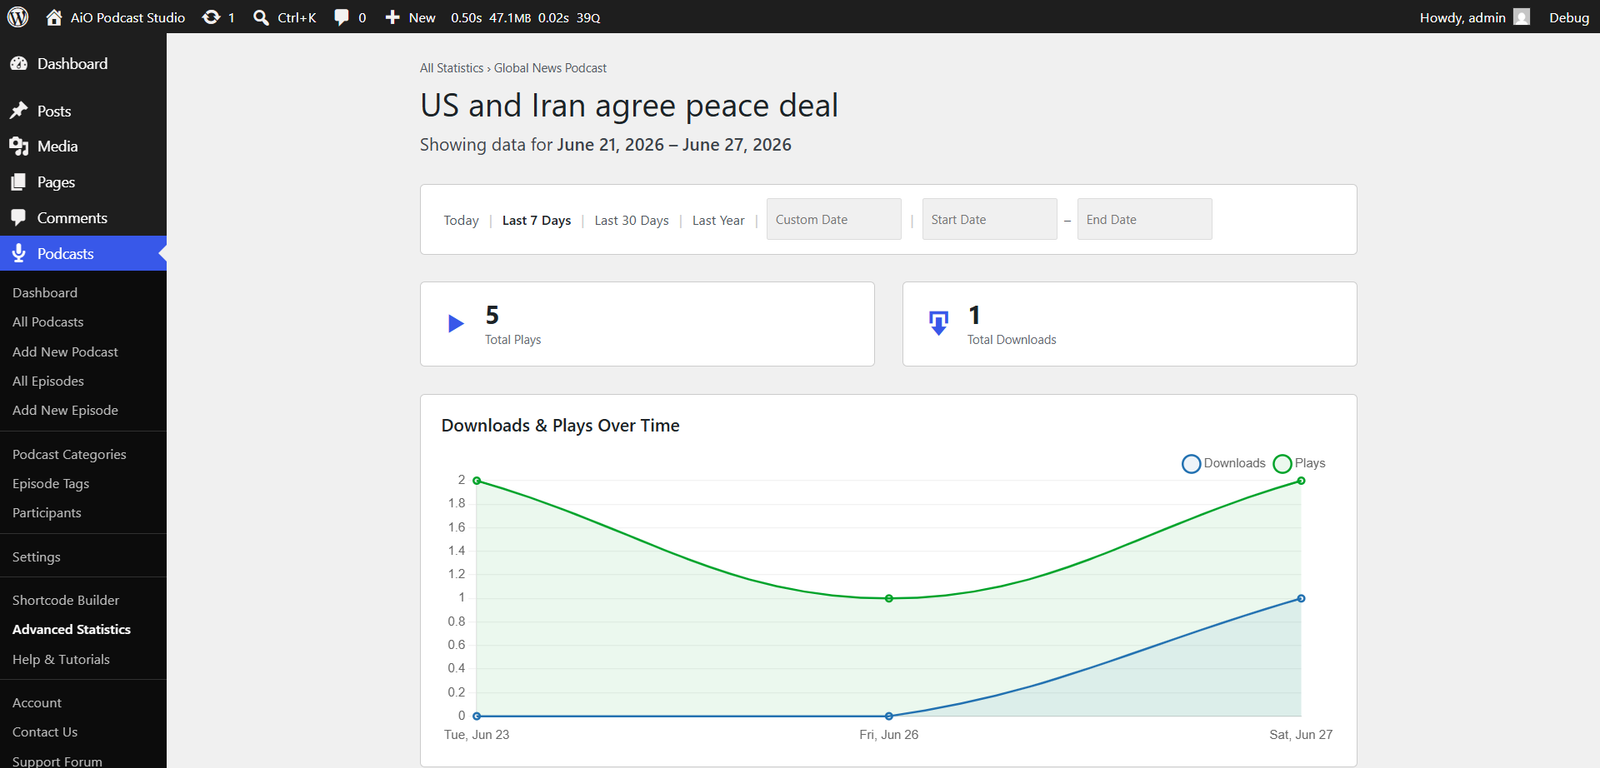Click the Sat, Jun 27 Plays data point
The height and width of the screenshot is (768, 1600).
[1301, 481]
